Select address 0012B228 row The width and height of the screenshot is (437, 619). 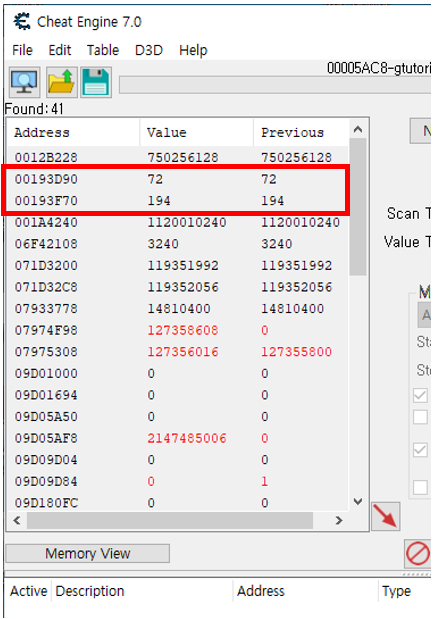coord(178,158)
